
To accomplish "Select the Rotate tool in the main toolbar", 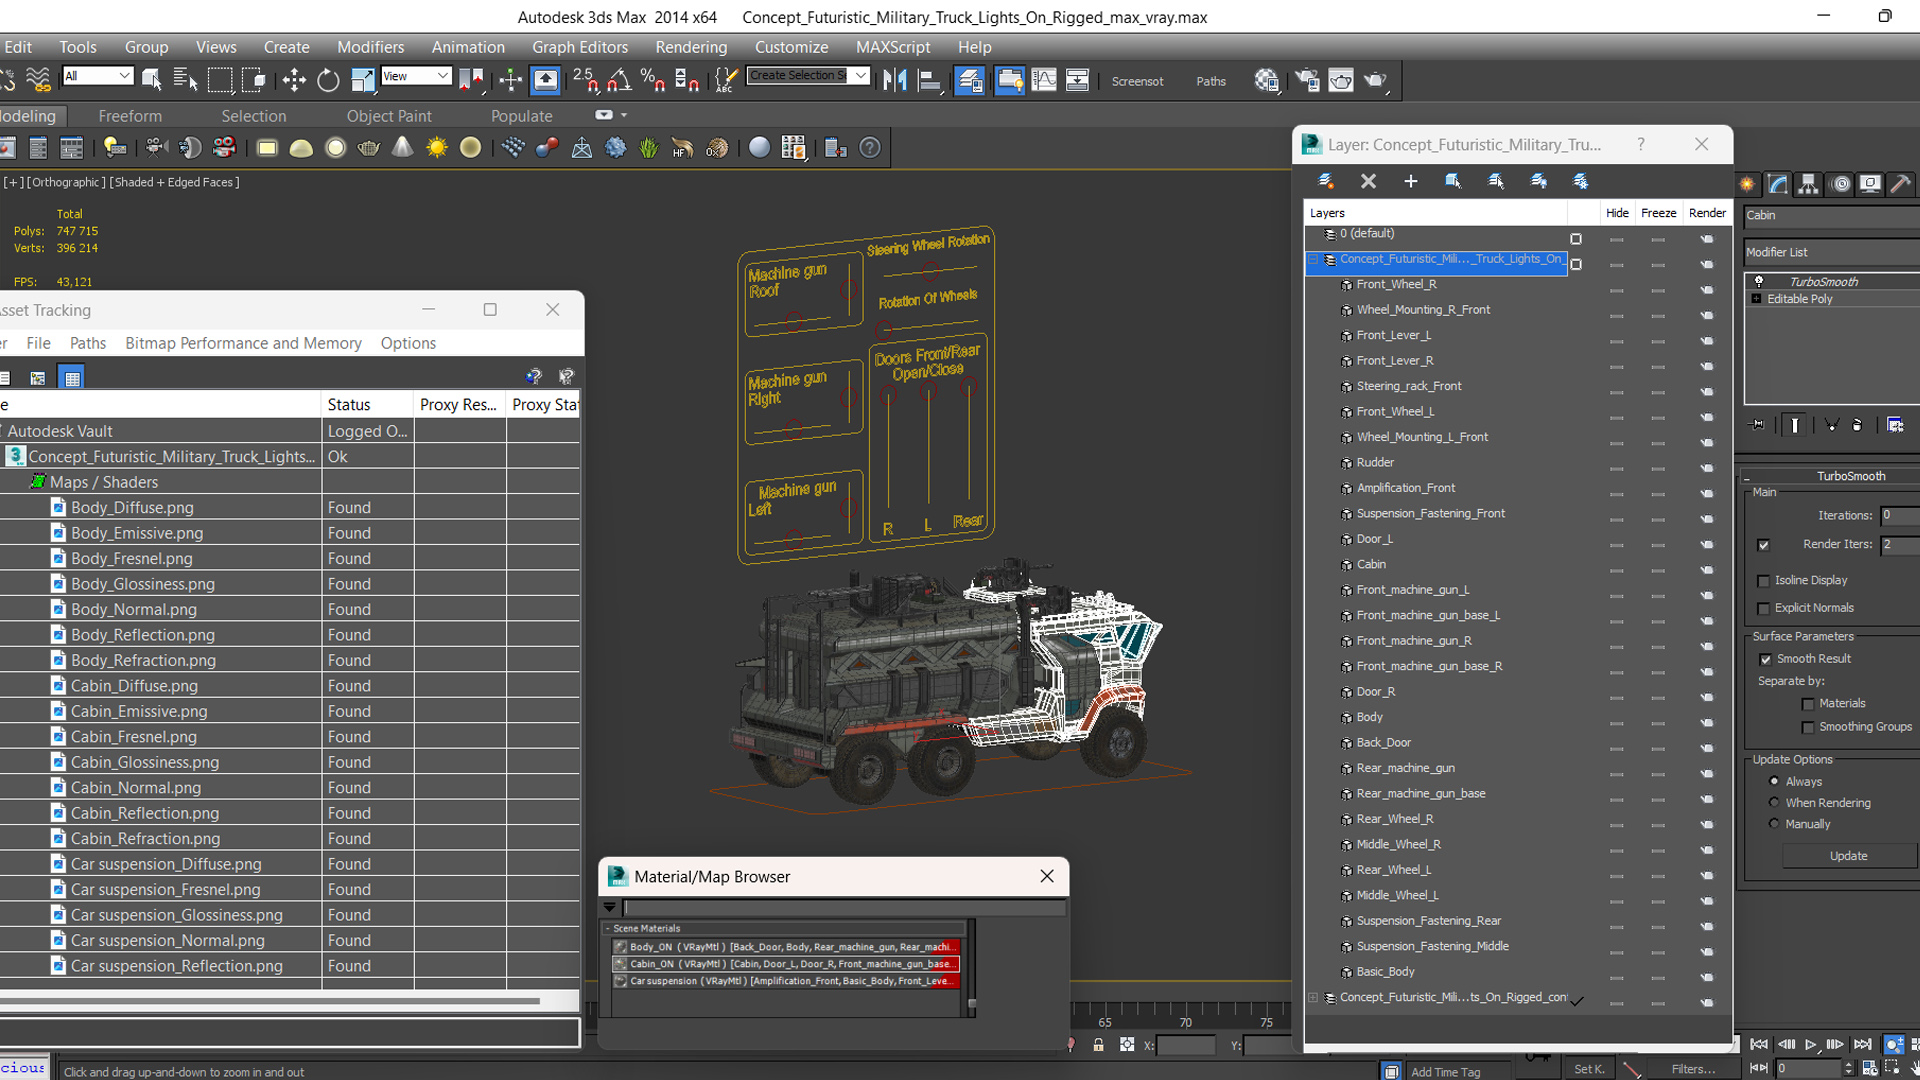I will (328, 81).
